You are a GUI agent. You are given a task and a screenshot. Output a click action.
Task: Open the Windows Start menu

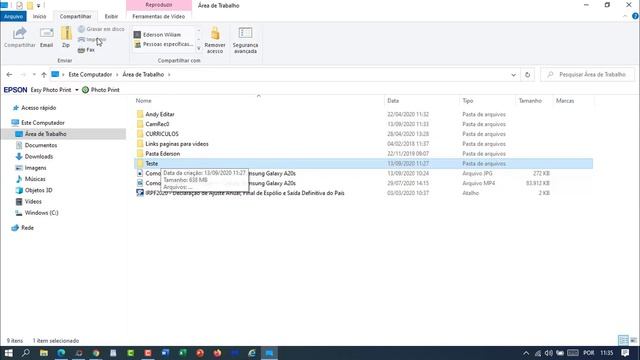(8, 353)
